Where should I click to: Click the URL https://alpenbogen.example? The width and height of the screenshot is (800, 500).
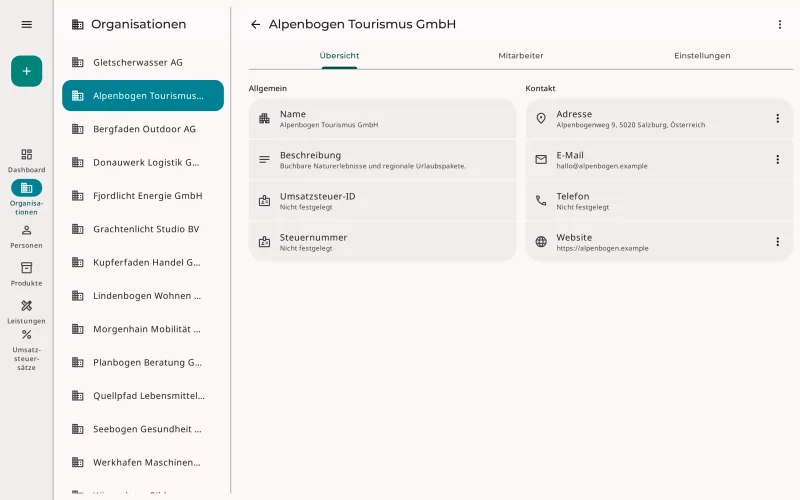(x=602, y=248)
